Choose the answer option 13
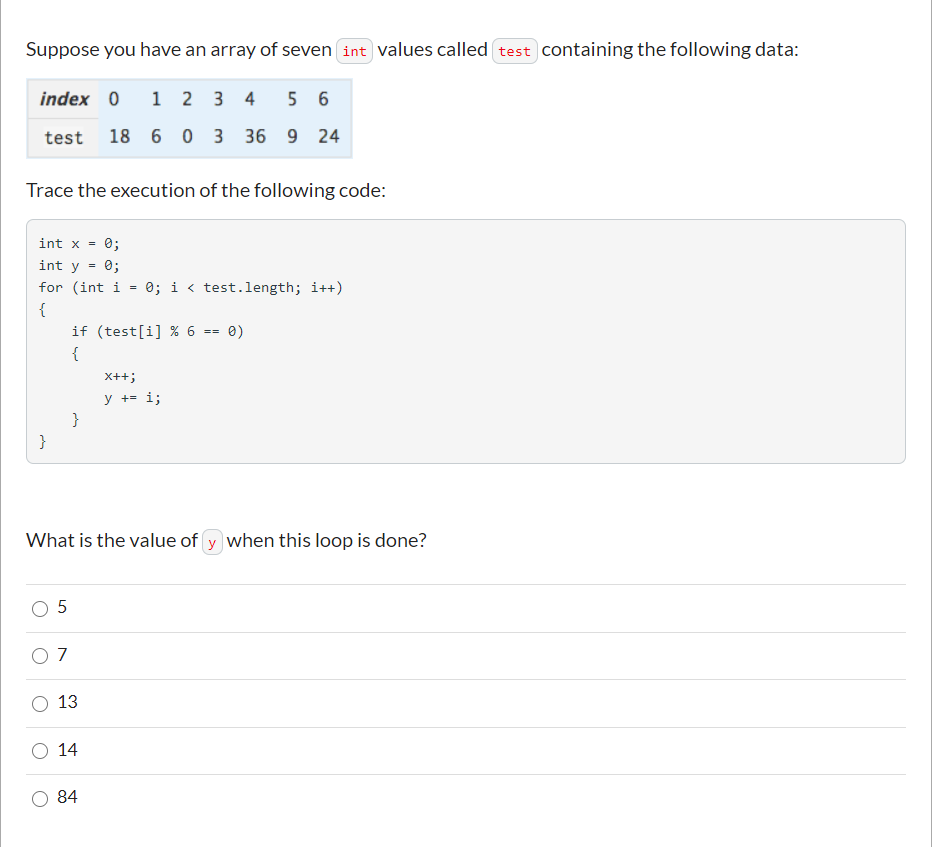 click(x=40, y=703)
